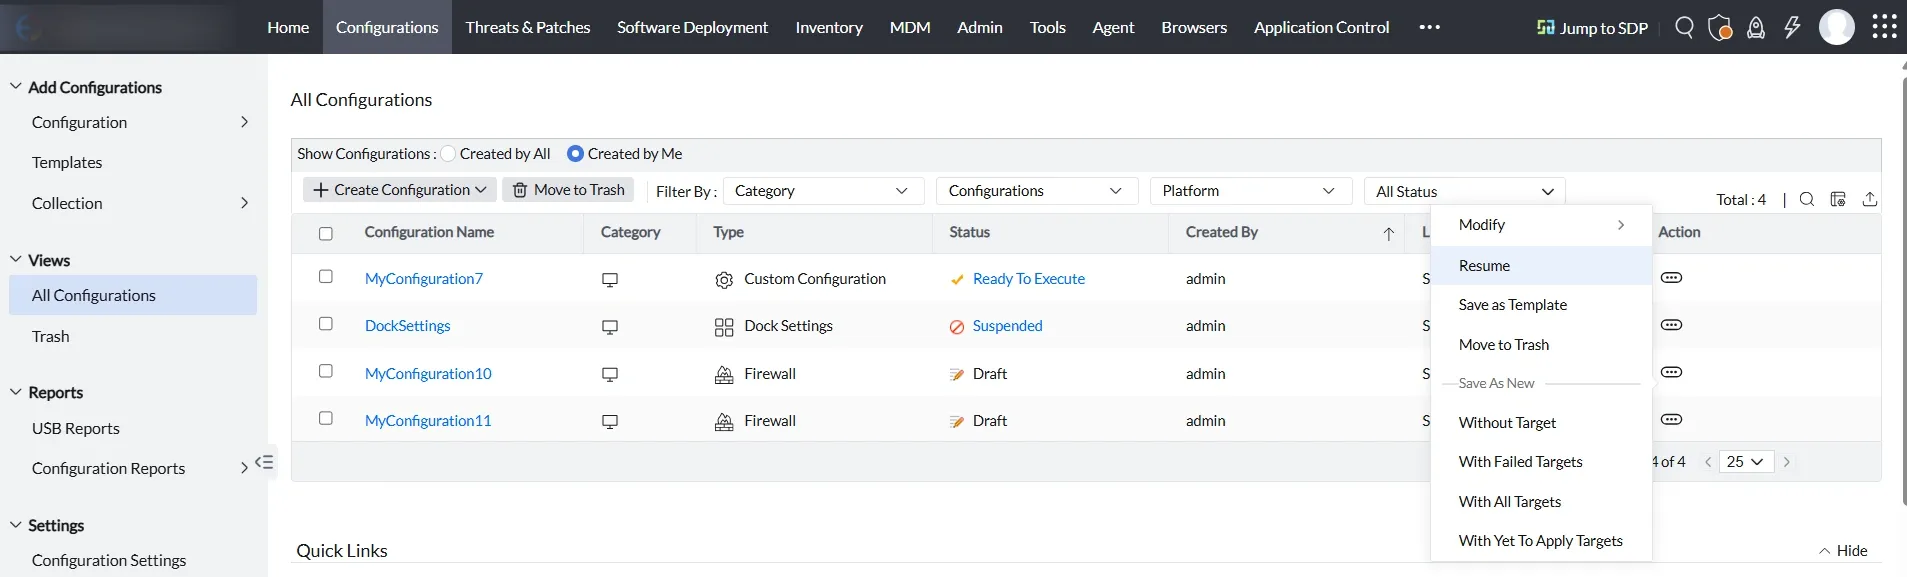
Task: Open the apps grid launcher
Action: click(1884, 27)
